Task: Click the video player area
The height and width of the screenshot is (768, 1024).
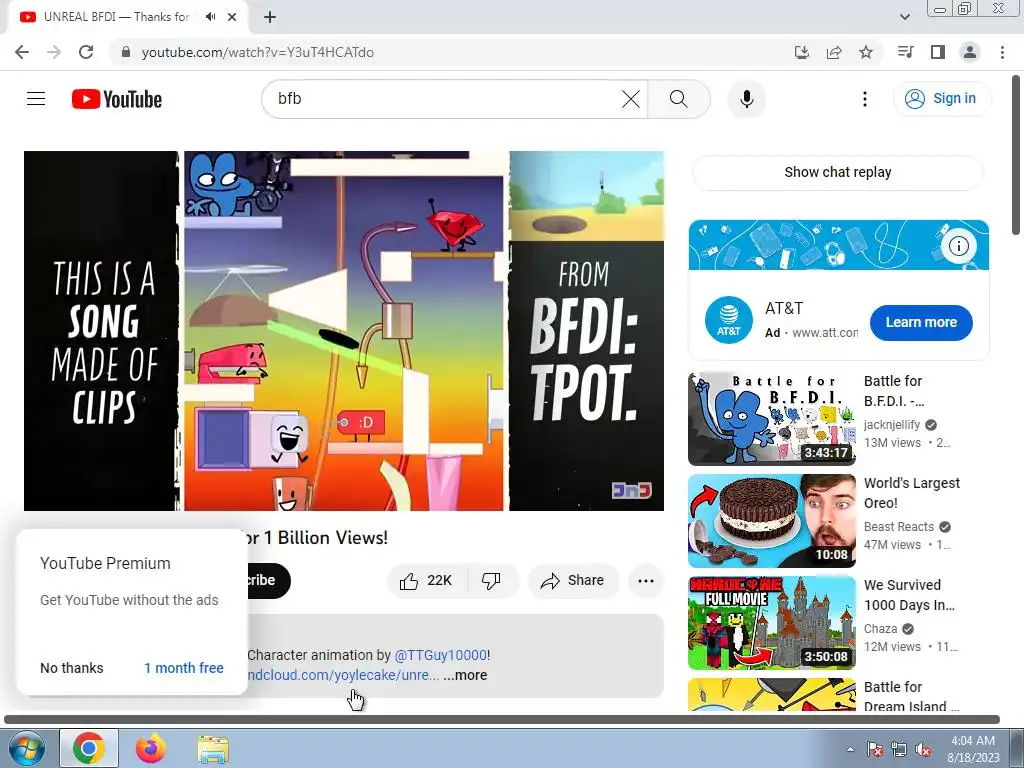Action: coord(344,330)
